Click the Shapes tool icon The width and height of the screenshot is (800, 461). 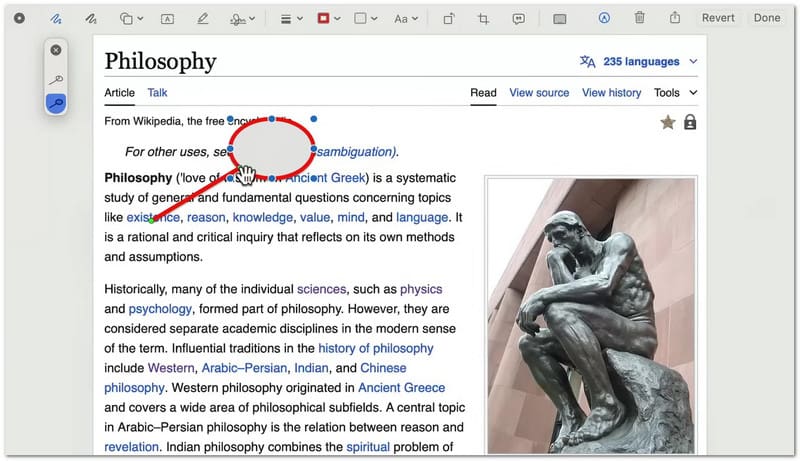pyautogui.click(x=126, y=19)
